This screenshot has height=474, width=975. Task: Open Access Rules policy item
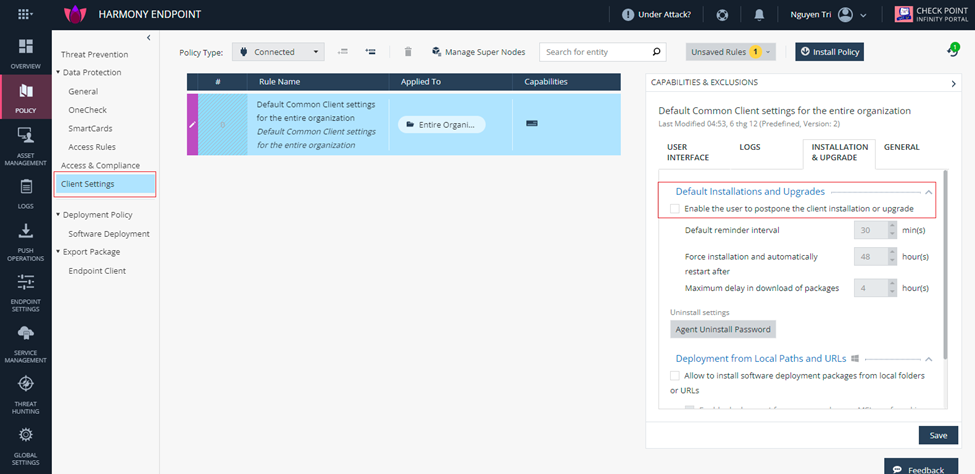tap(92, 147)
